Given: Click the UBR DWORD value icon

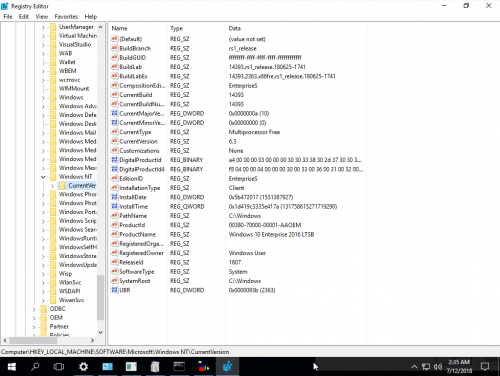Looking at the screenshot, I should [114, 290].
